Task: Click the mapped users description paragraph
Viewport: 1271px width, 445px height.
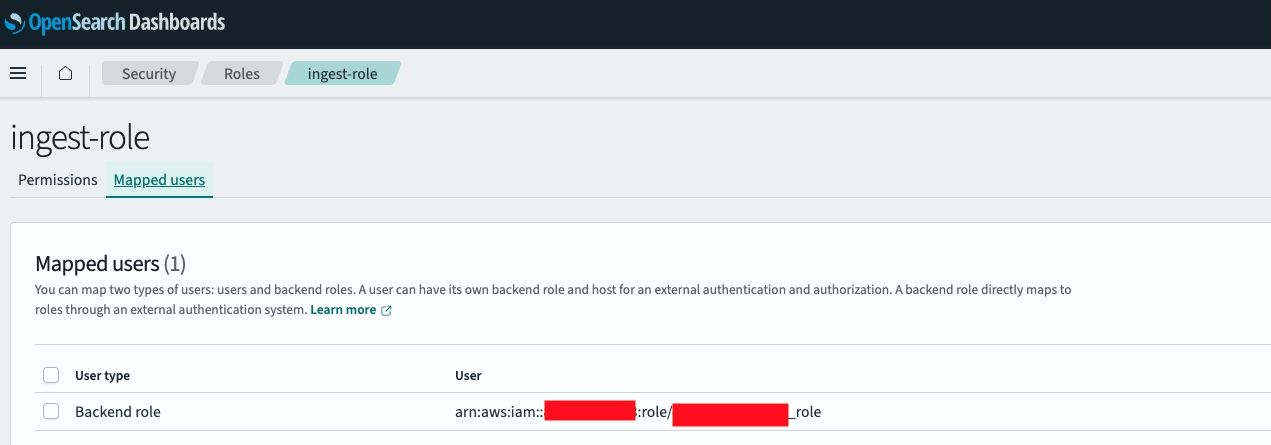Action: pos(553,300)
